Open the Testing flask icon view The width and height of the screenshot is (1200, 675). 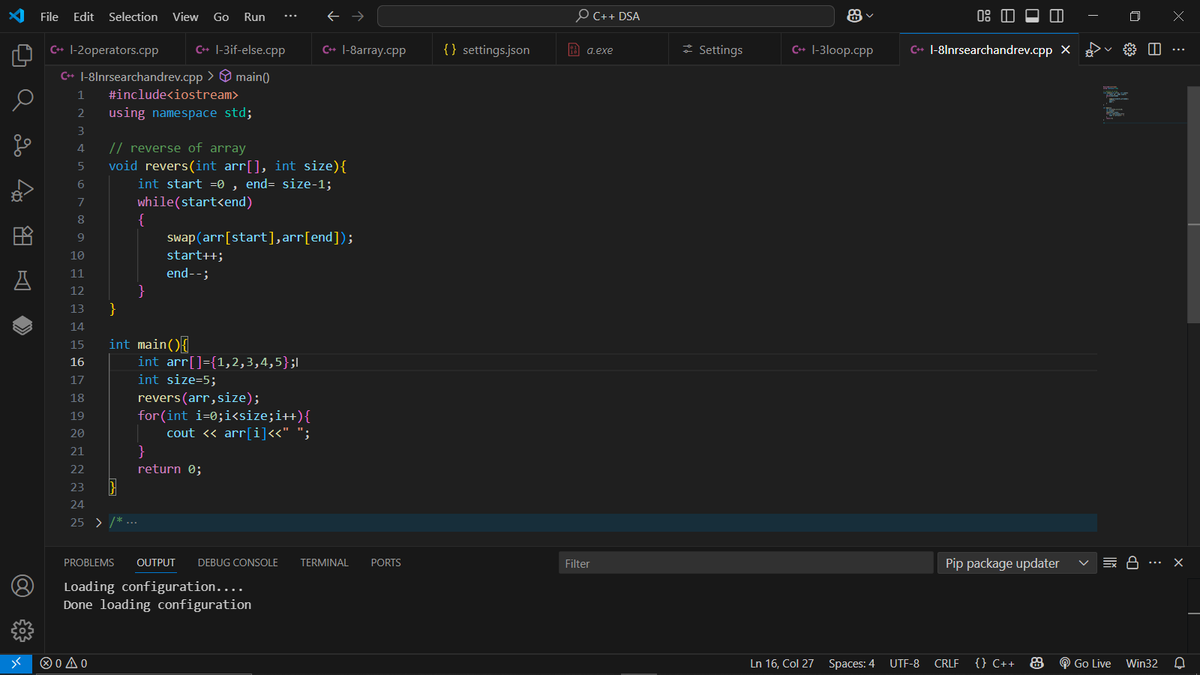tap(23, 281)
